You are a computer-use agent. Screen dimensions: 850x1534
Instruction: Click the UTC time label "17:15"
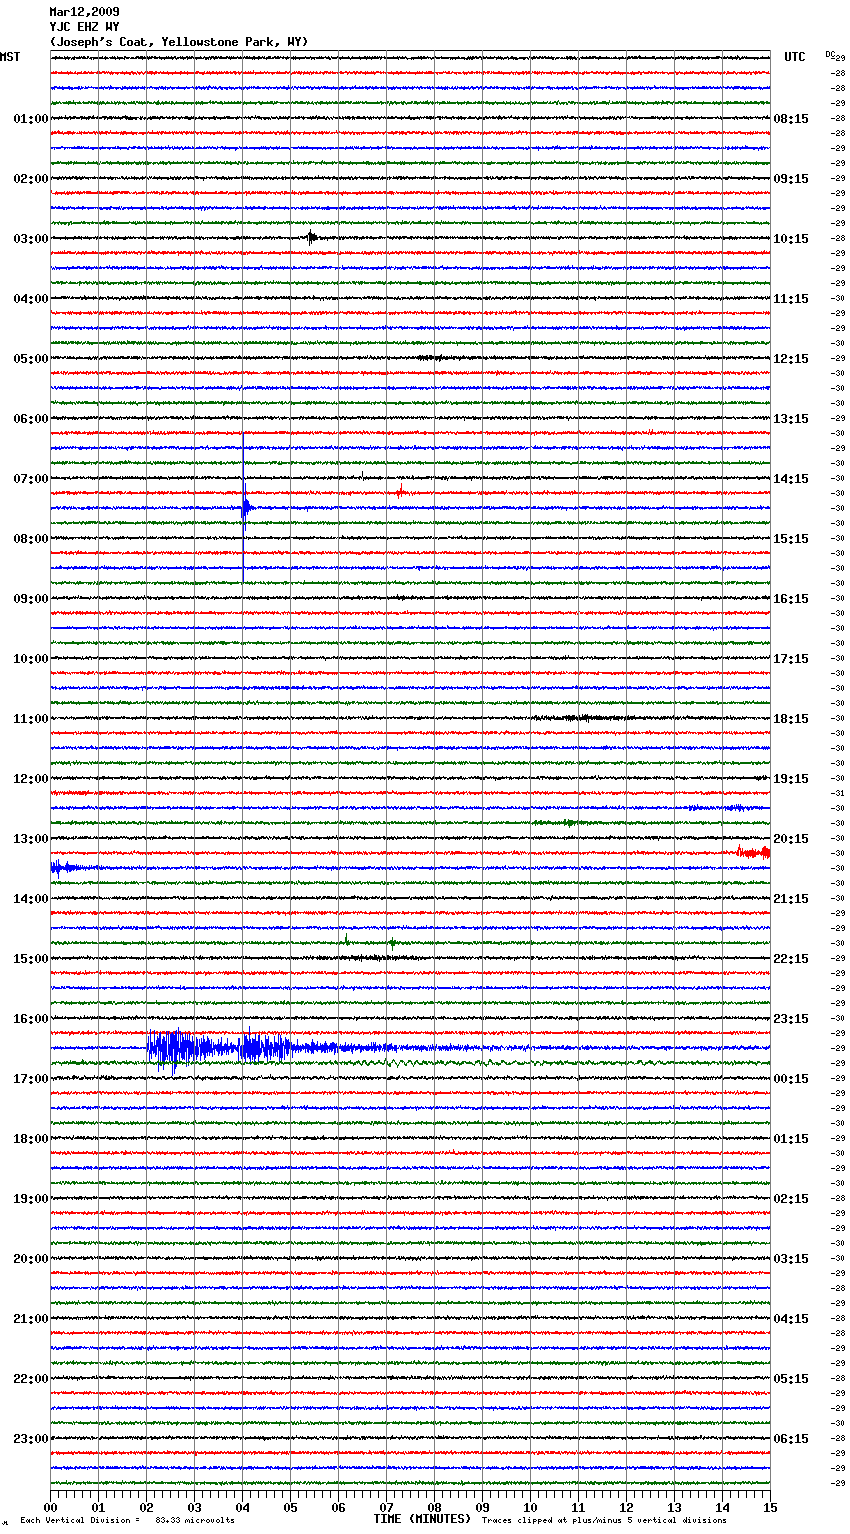791,659
